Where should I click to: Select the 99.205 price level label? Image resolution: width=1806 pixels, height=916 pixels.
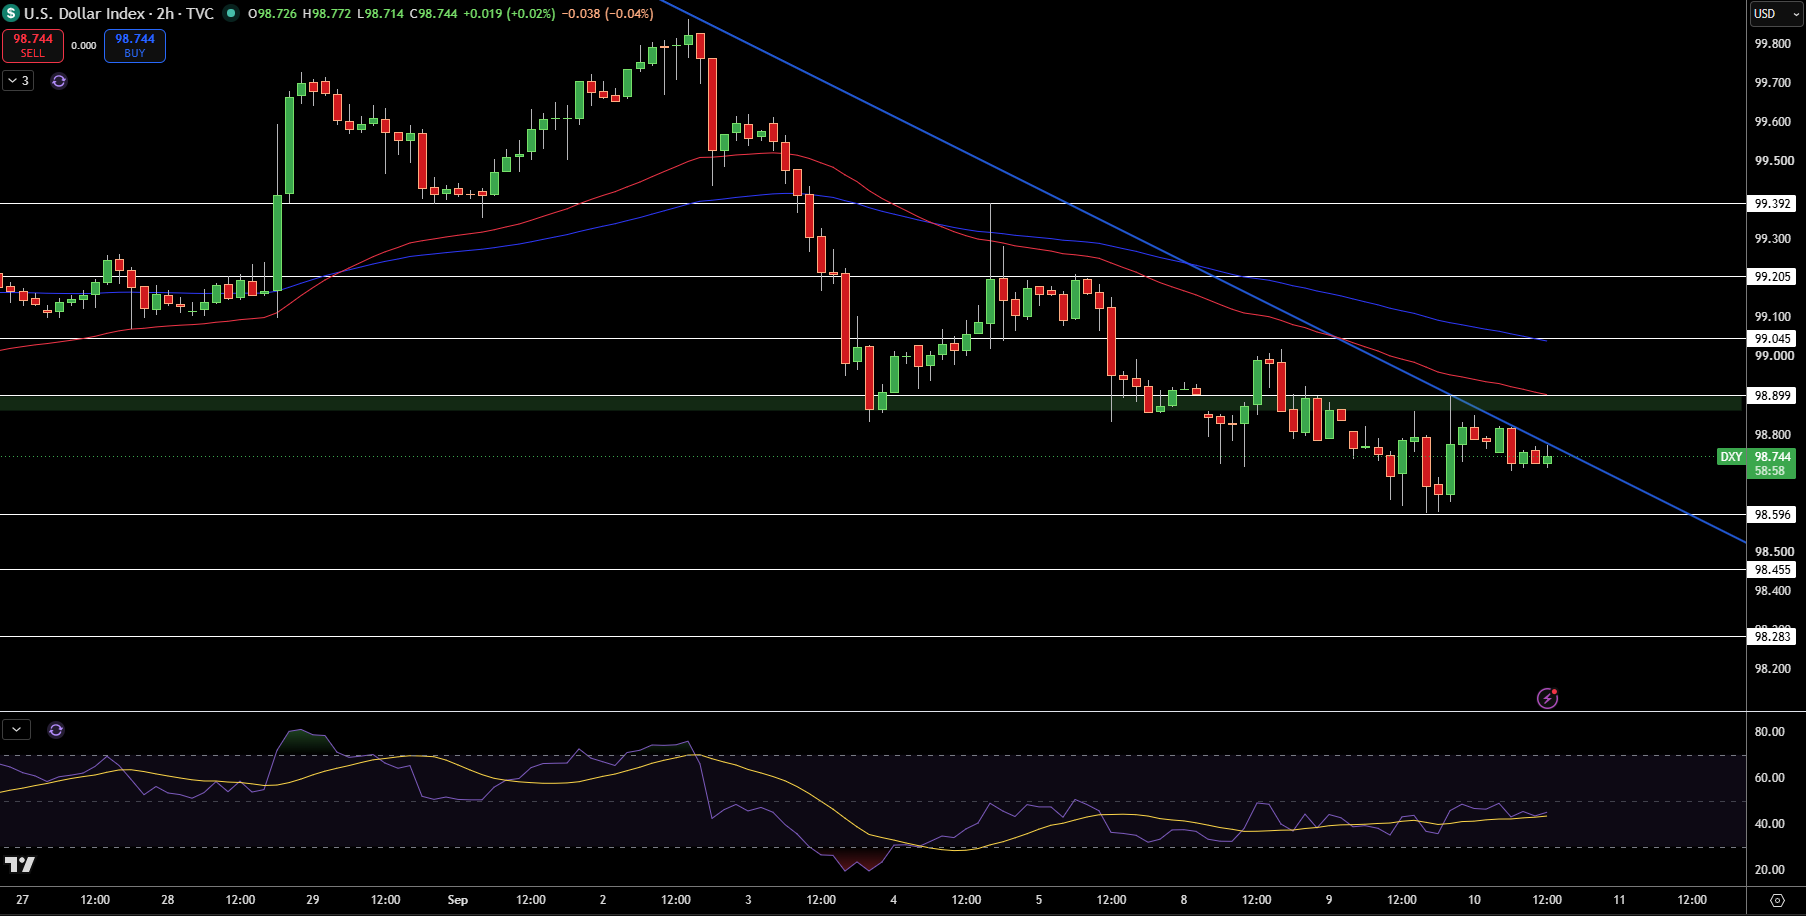pos(1772,277)
